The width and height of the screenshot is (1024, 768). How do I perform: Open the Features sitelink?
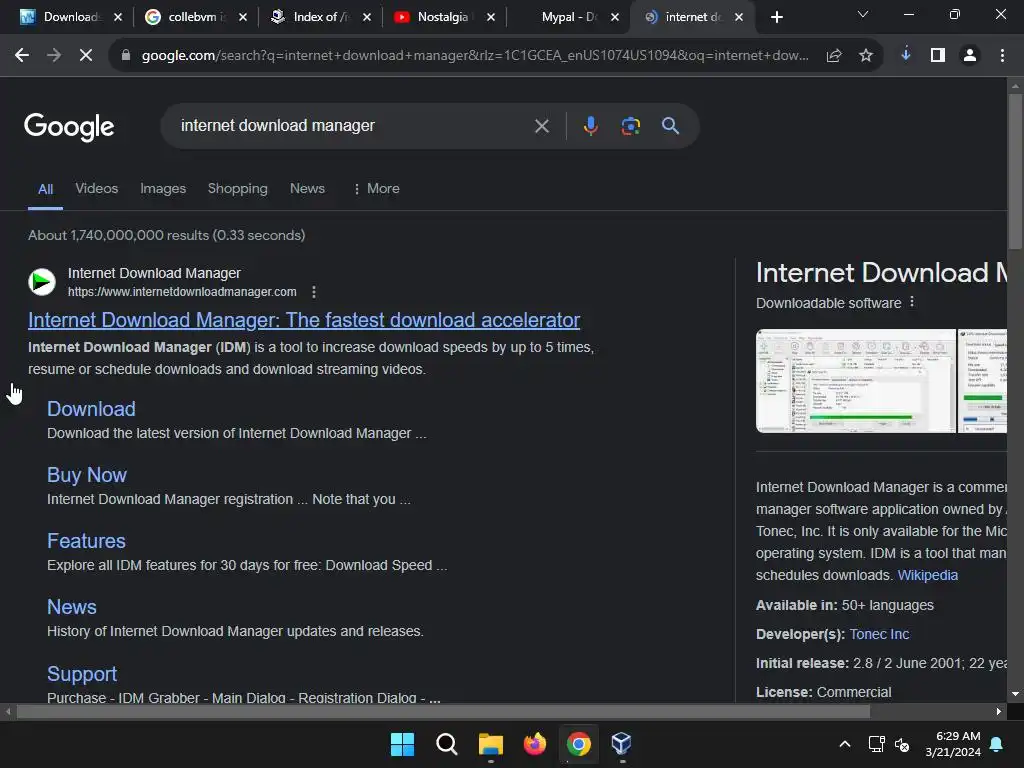pyautogui.click(x=86, y=541)
